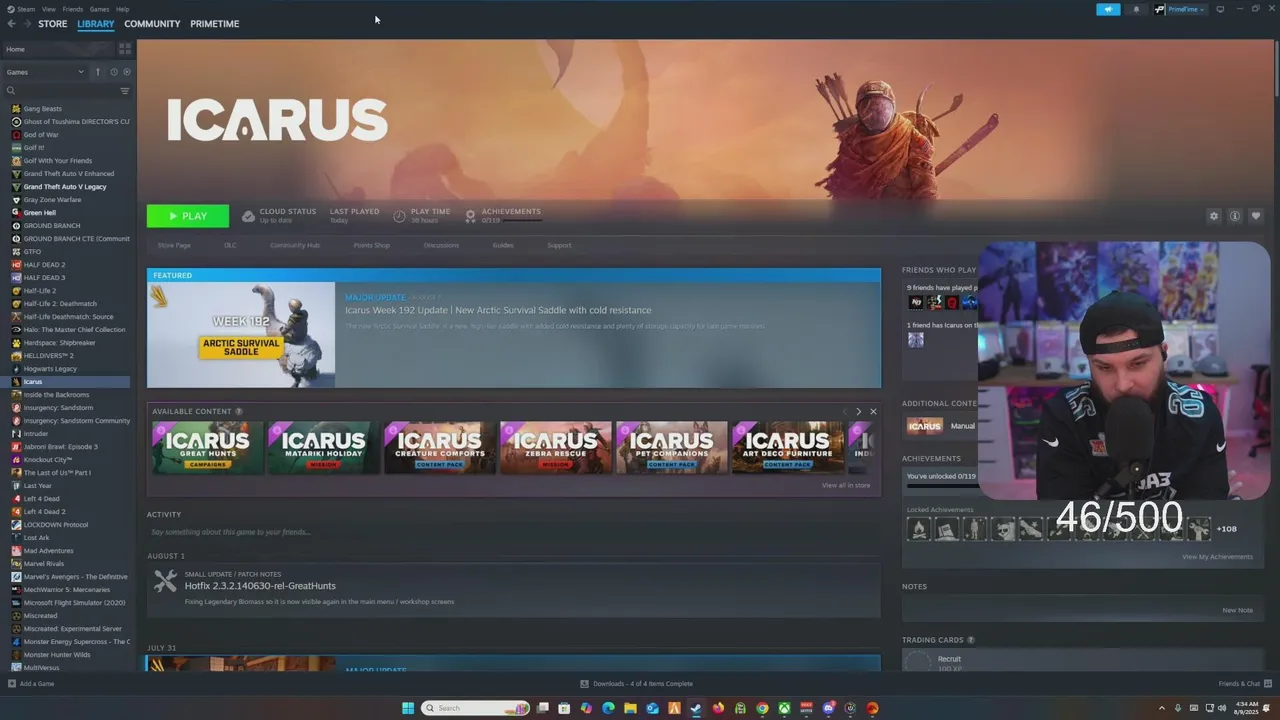Screen dimensions: 1280x720
Task: Open Icarus Community Hub link
Action: [295, 245]
